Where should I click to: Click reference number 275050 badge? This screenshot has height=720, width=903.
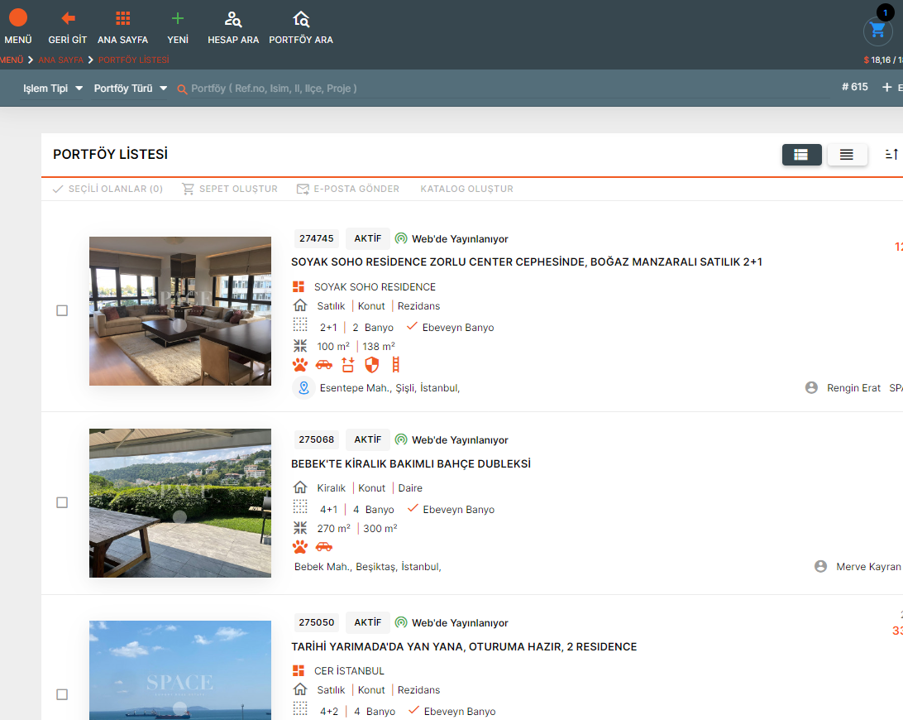pos(316,623)
